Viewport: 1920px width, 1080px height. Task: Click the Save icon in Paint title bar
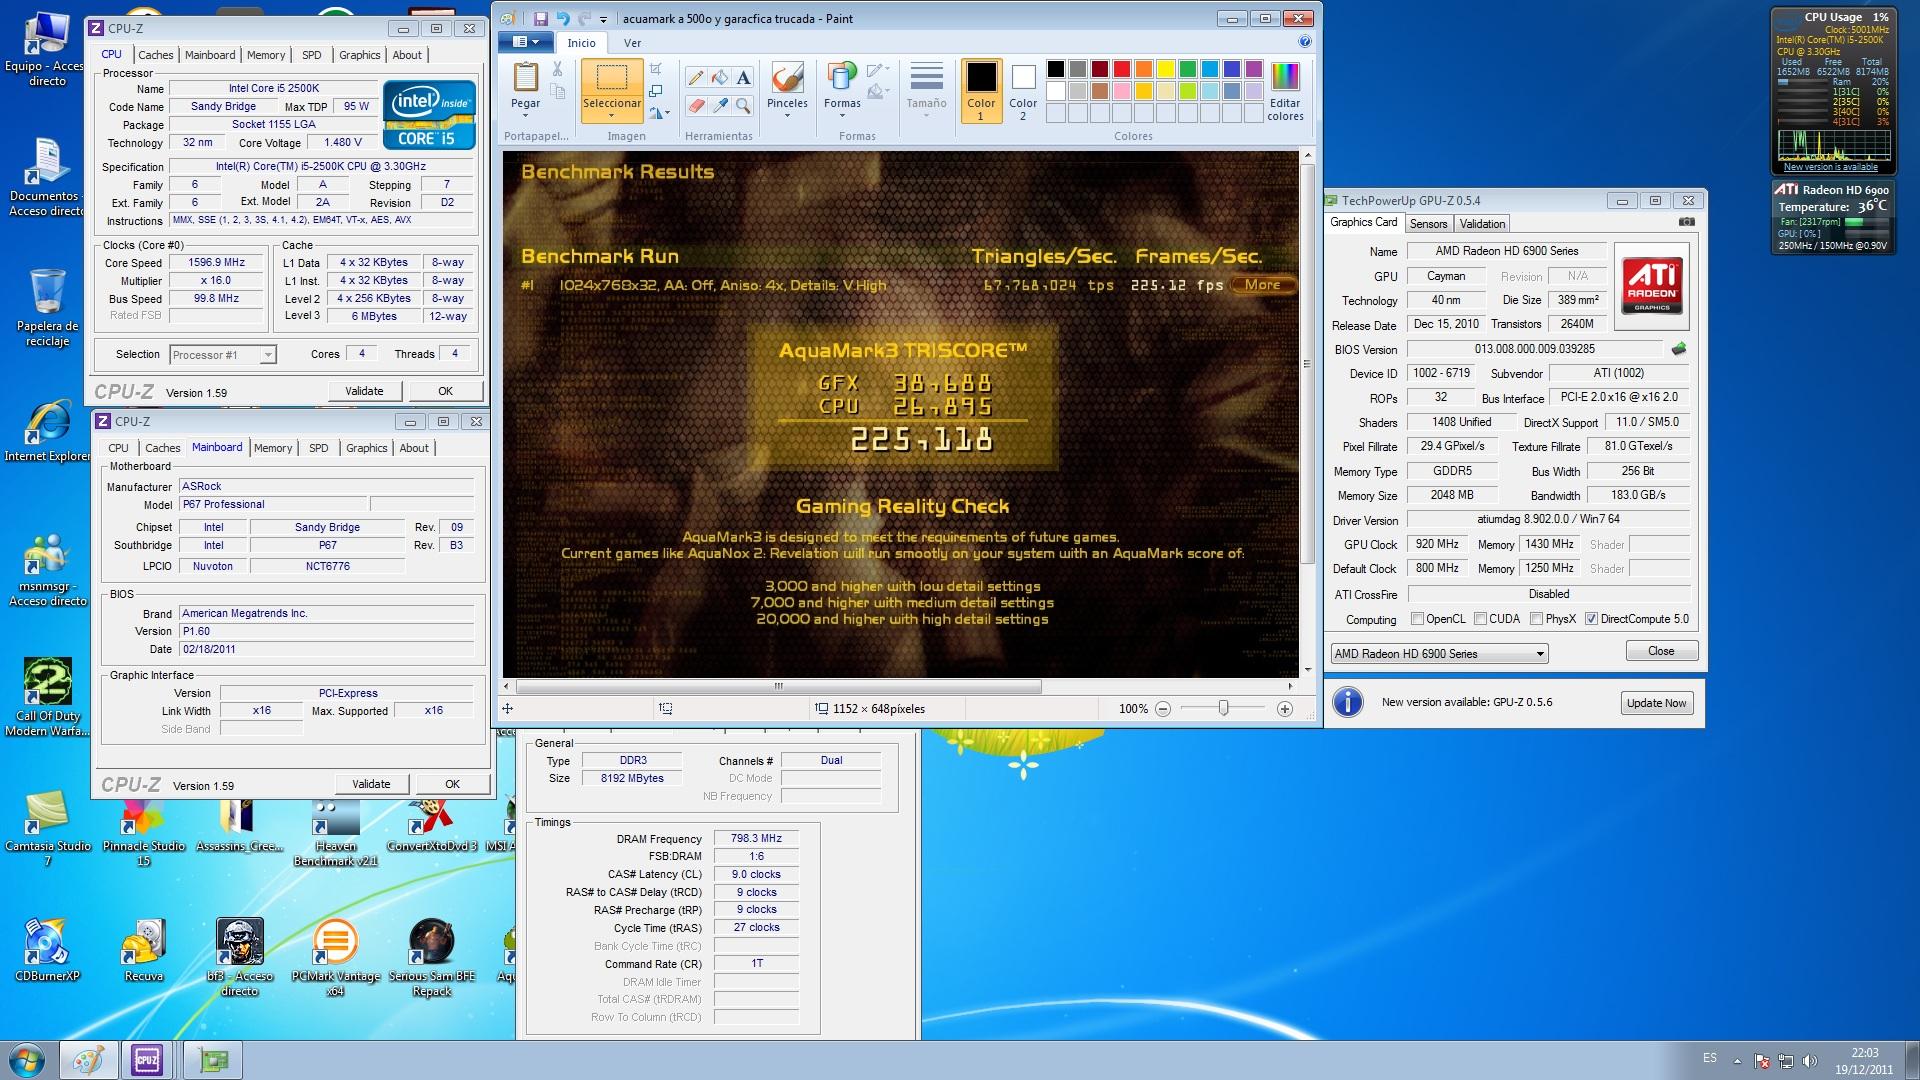pos(540,18)
